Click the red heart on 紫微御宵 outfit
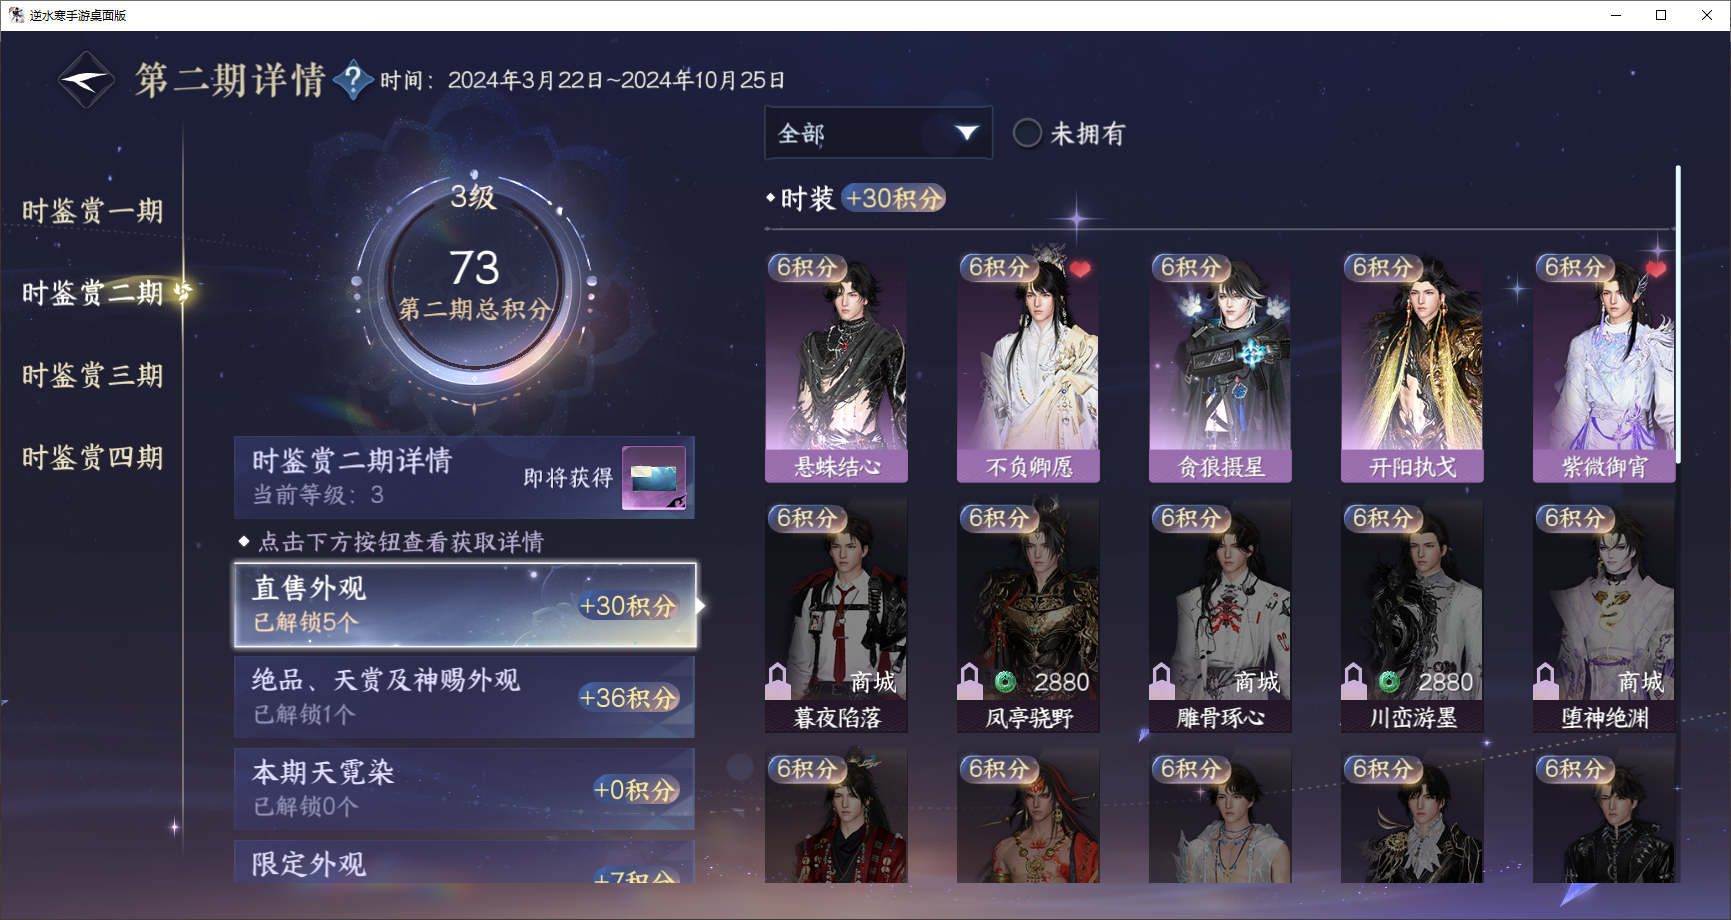Screen dimensions: 1731x920 pyautogui.click(x=1656, y=269)
